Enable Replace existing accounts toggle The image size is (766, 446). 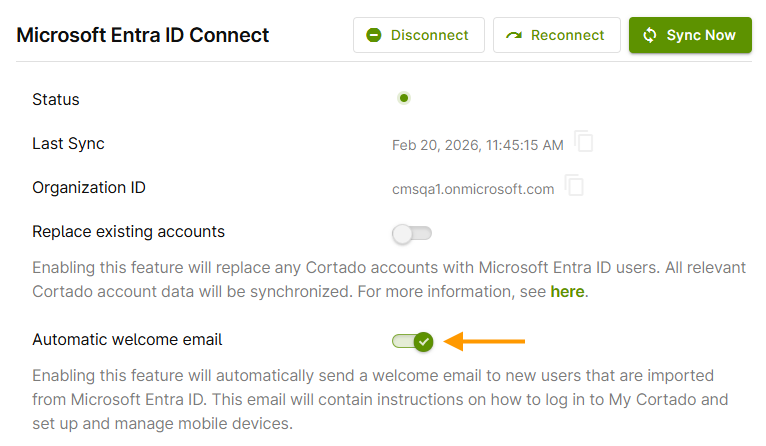[411, 234]
